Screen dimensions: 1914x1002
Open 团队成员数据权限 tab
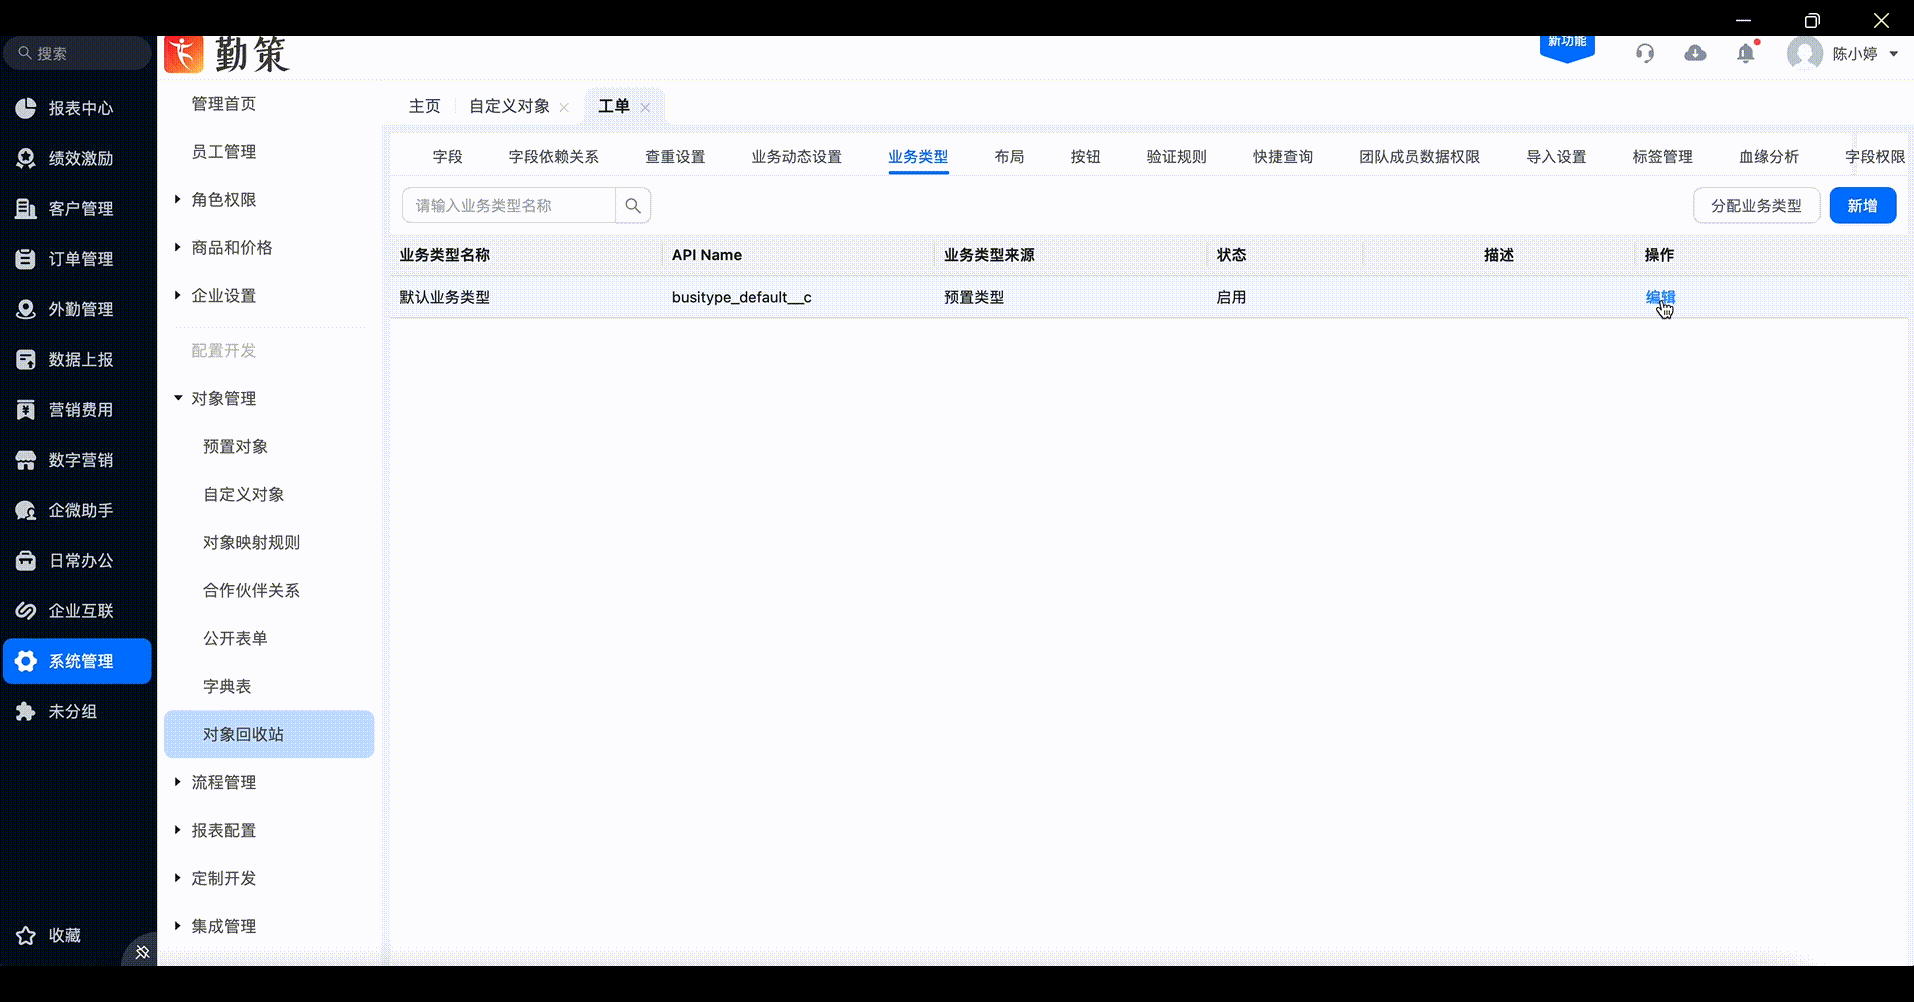1419,157
